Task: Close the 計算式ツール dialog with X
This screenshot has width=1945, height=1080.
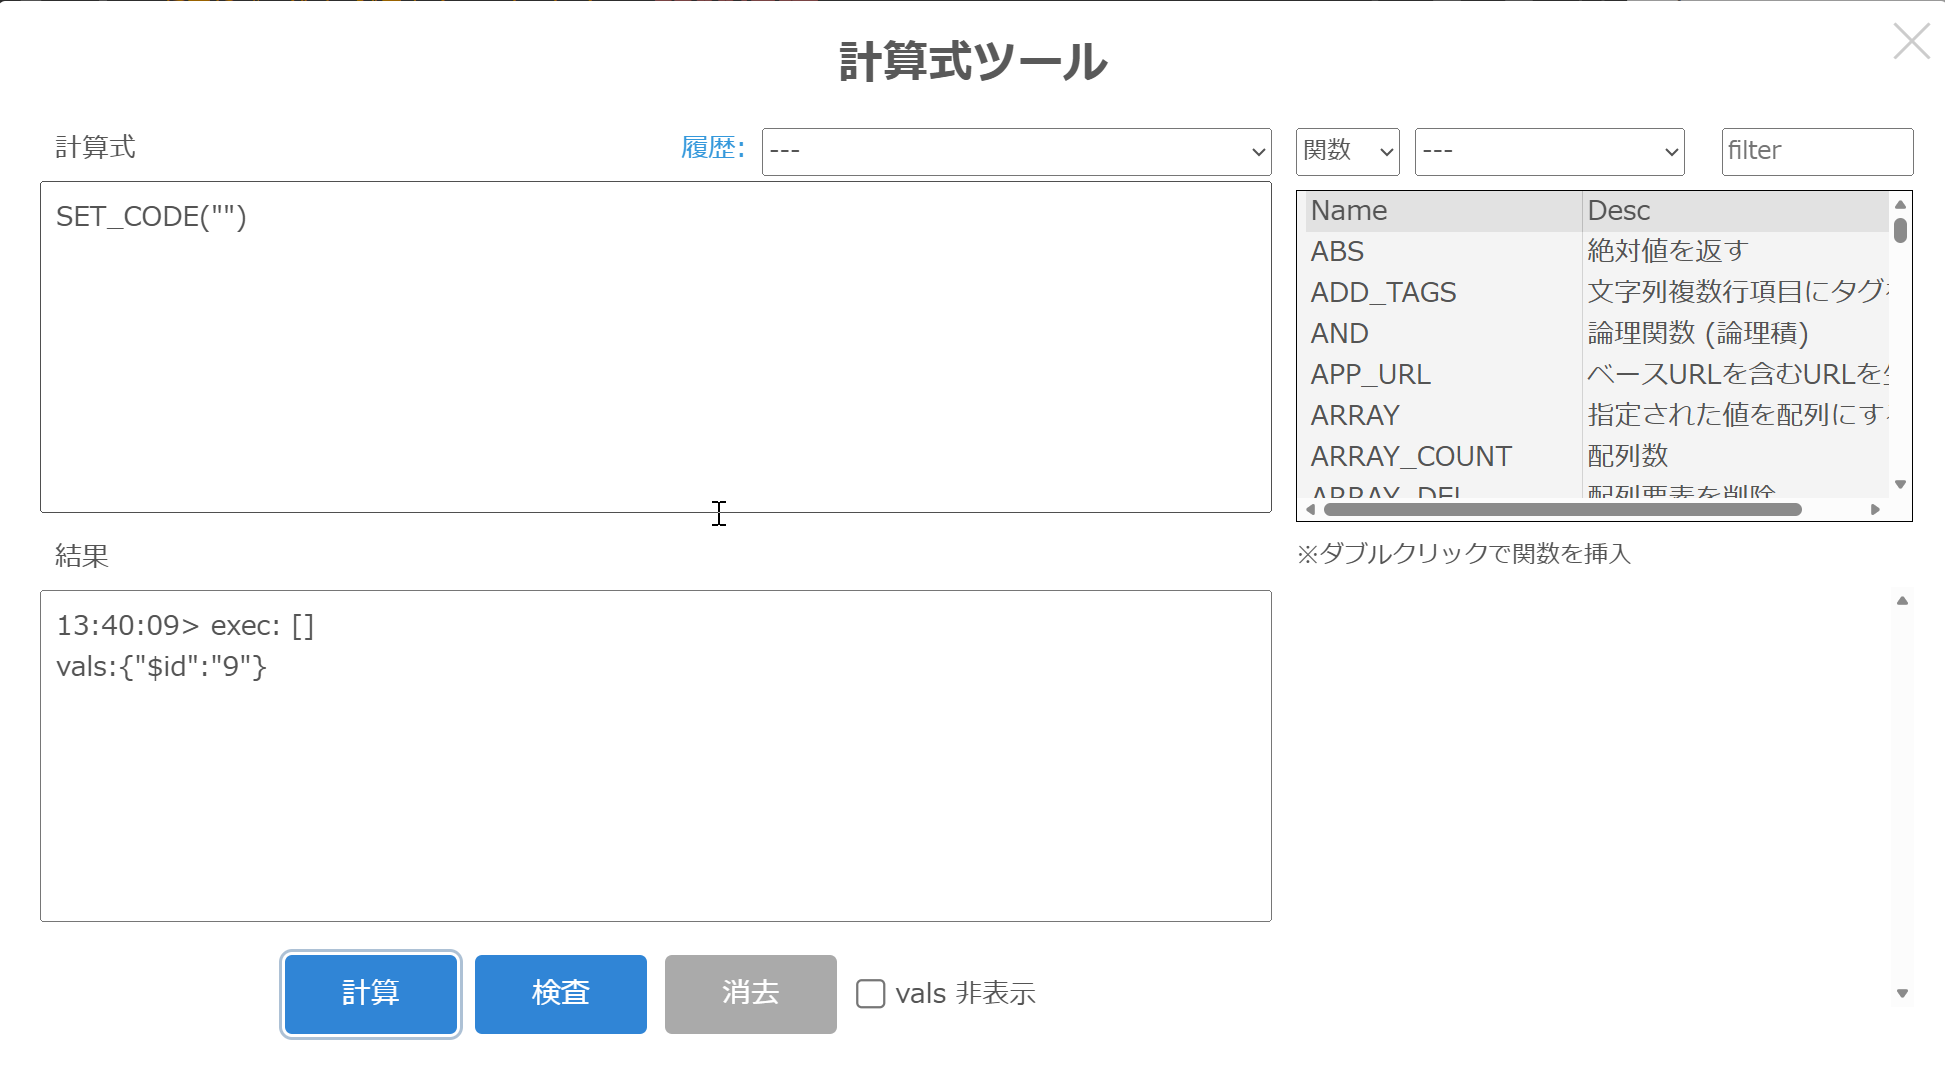Action: (1911, 42)
